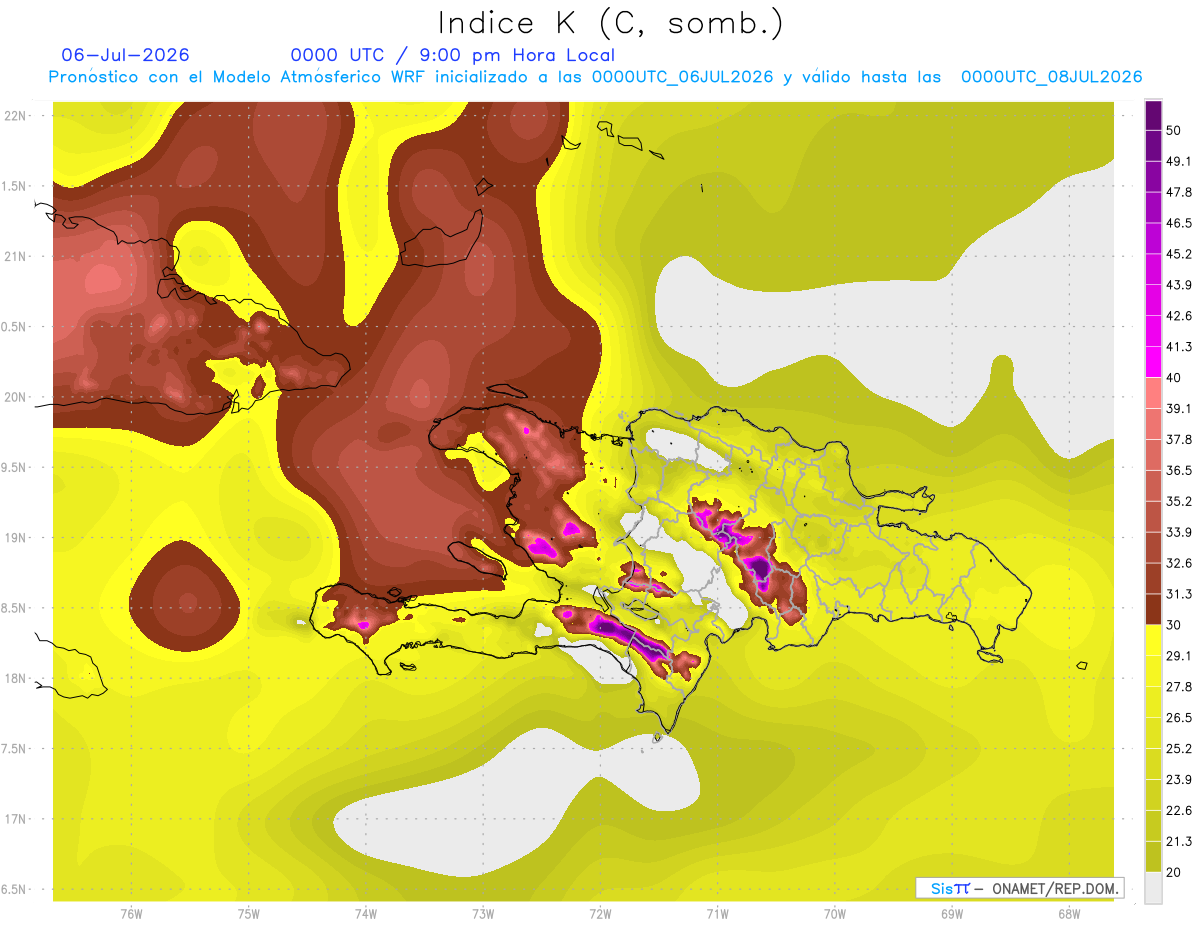The height and width of the screenshot is (927, 1200).
Task: Click the colorbar value '41.3'
Action: 1178,347
